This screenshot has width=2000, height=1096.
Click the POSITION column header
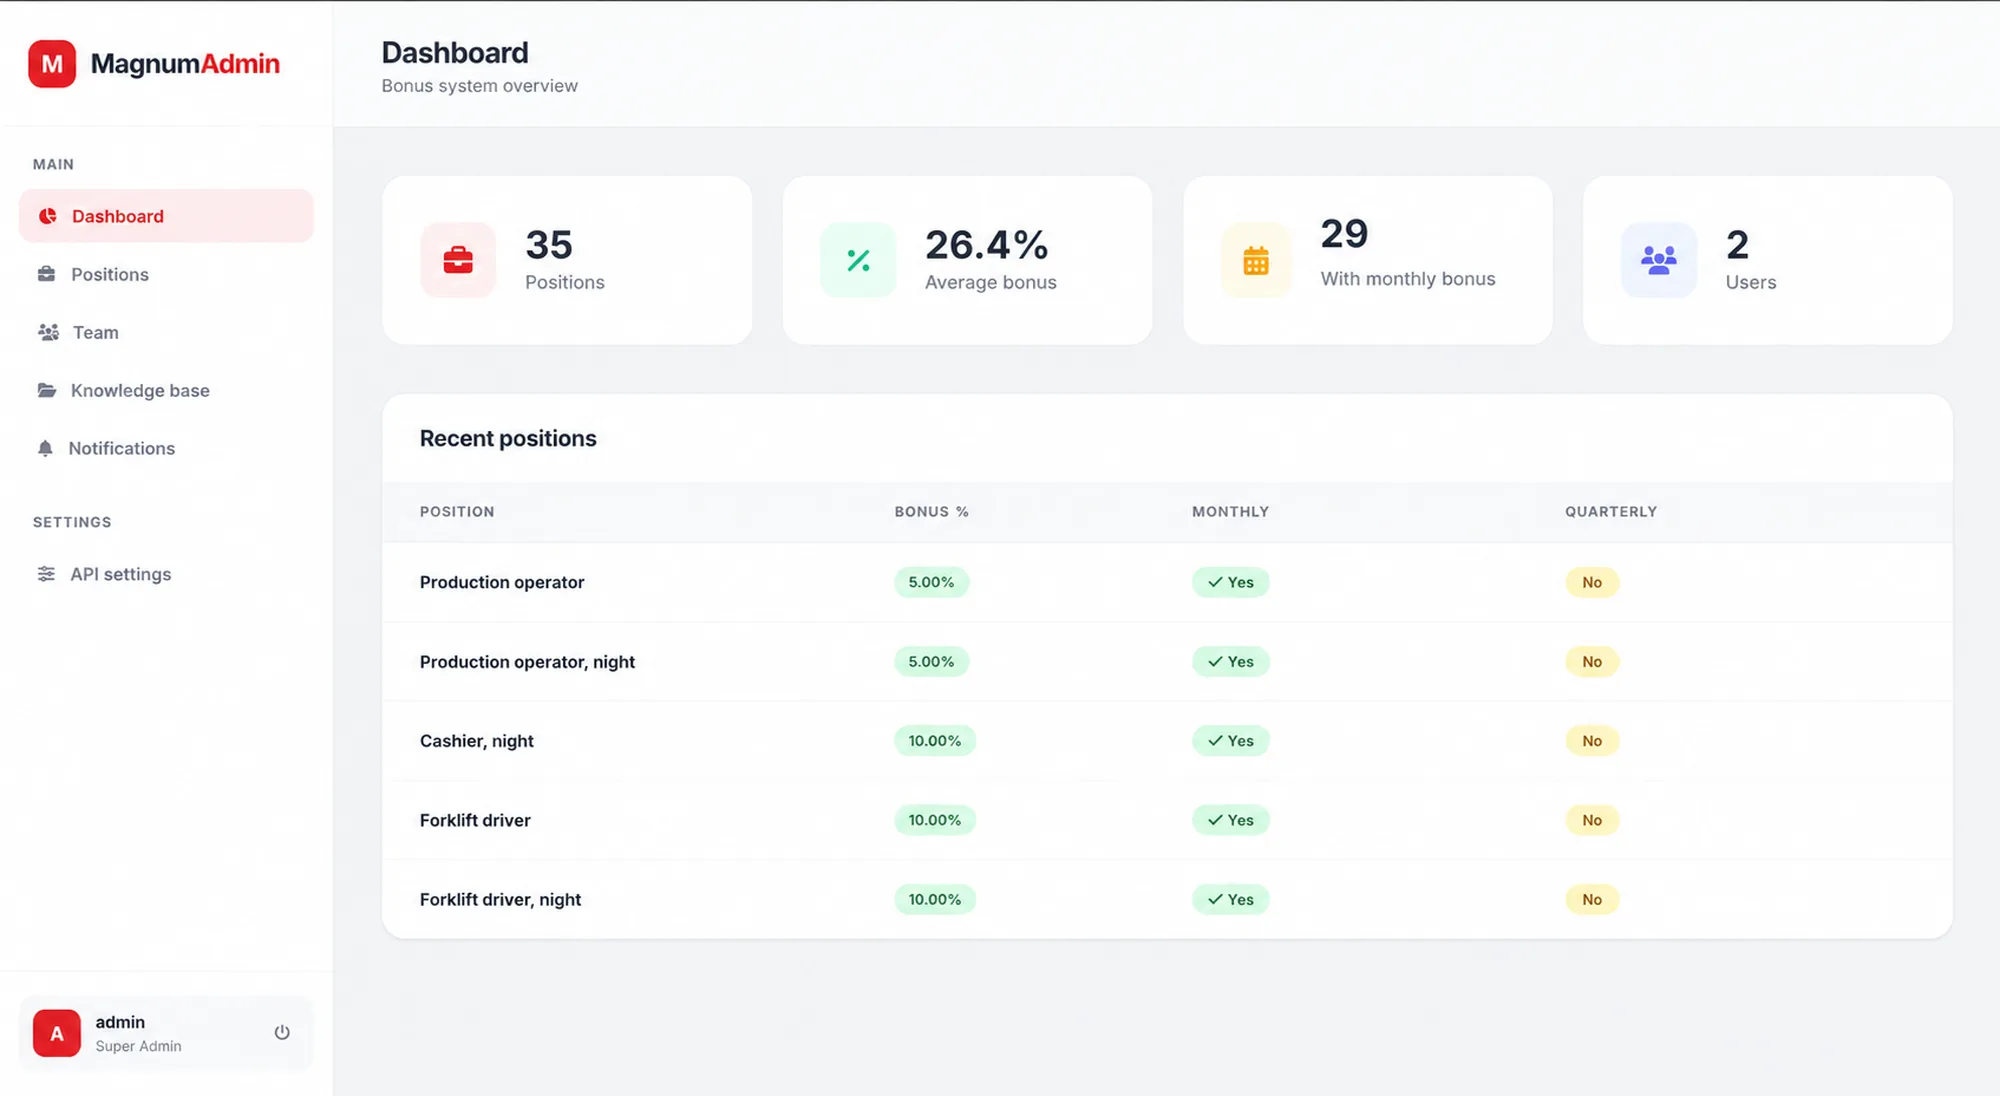pos(457,512)
